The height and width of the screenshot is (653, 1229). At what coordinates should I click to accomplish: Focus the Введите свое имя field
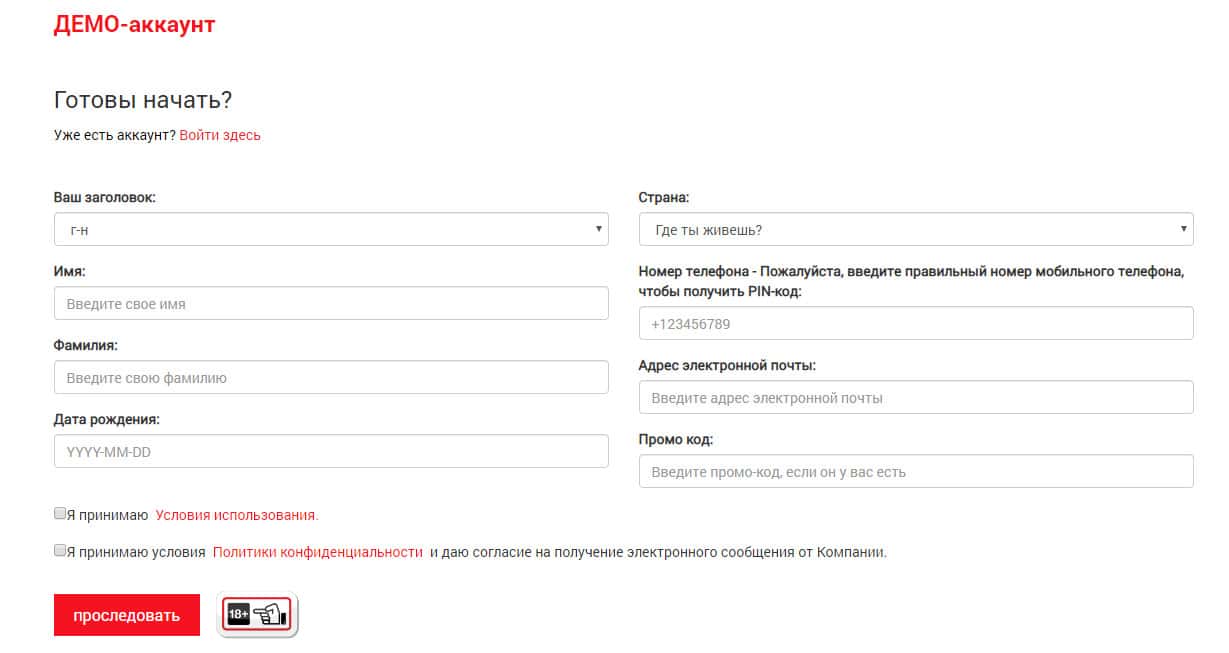pyautogui.click(x=331, y=303)
